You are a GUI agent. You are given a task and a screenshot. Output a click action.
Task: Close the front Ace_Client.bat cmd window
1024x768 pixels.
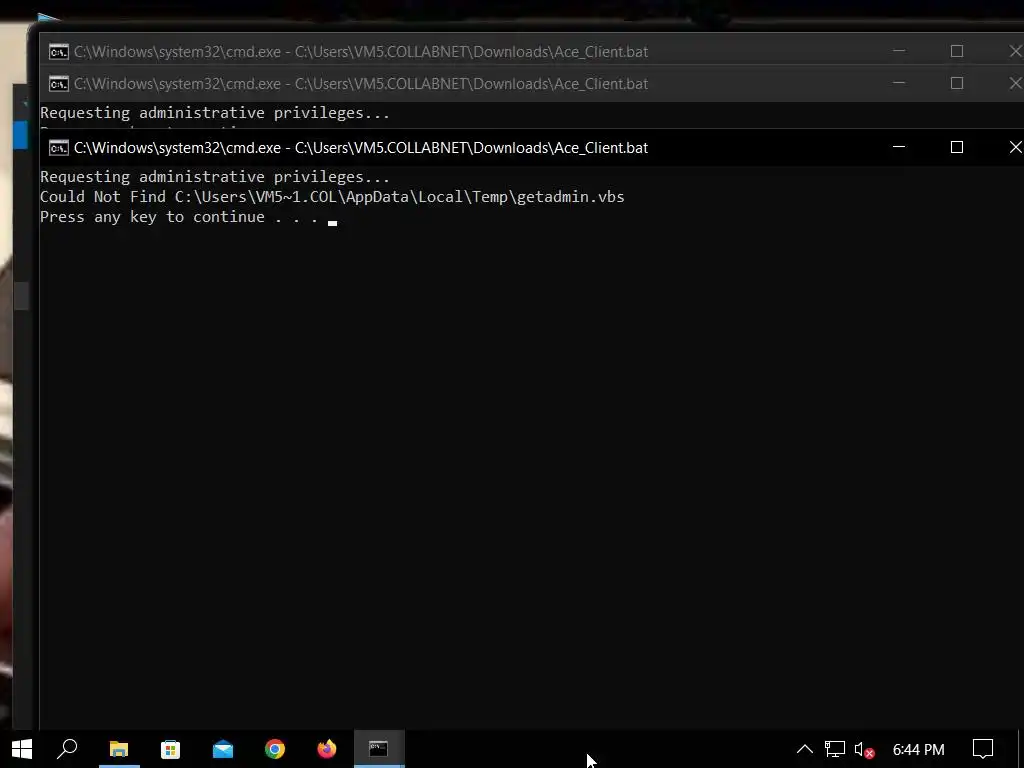click(x=1014, y=147)
